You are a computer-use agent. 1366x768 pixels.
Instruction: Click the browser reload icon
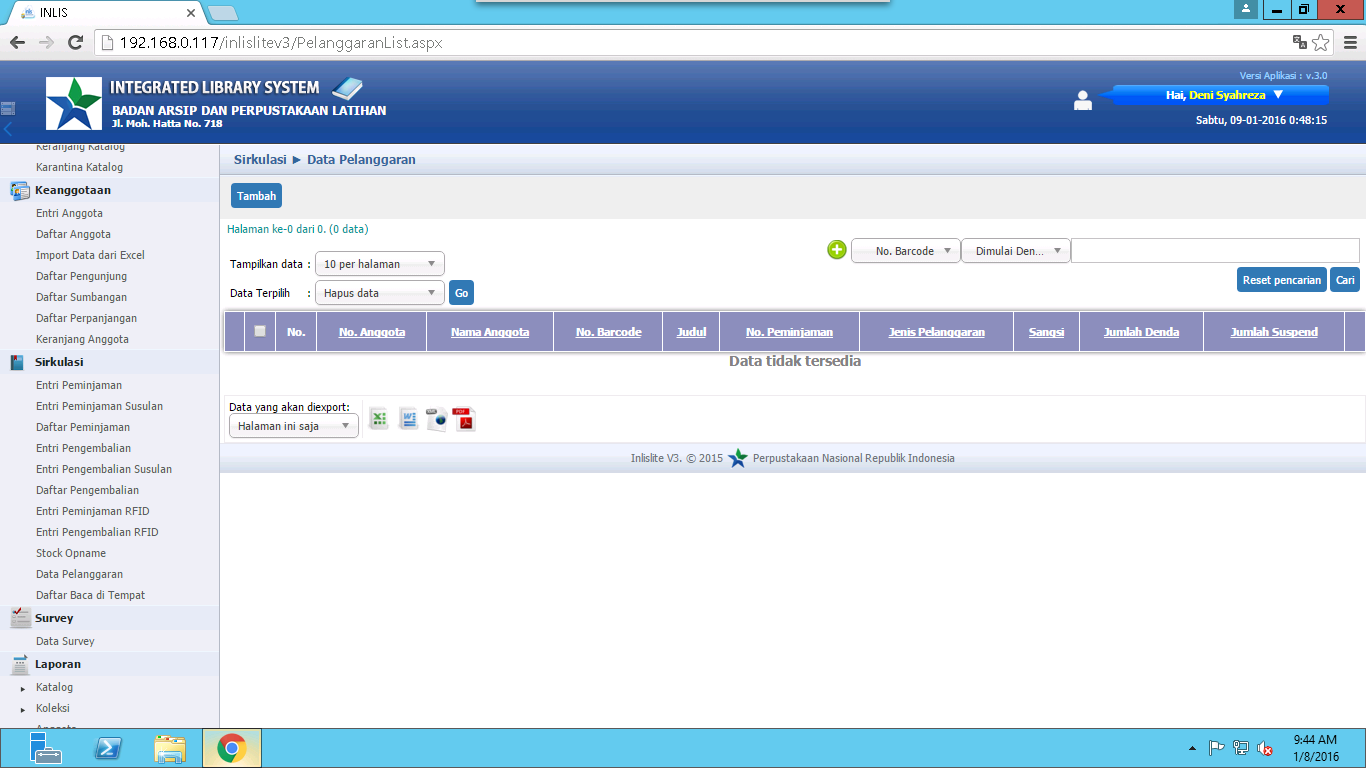pos(75,43)
